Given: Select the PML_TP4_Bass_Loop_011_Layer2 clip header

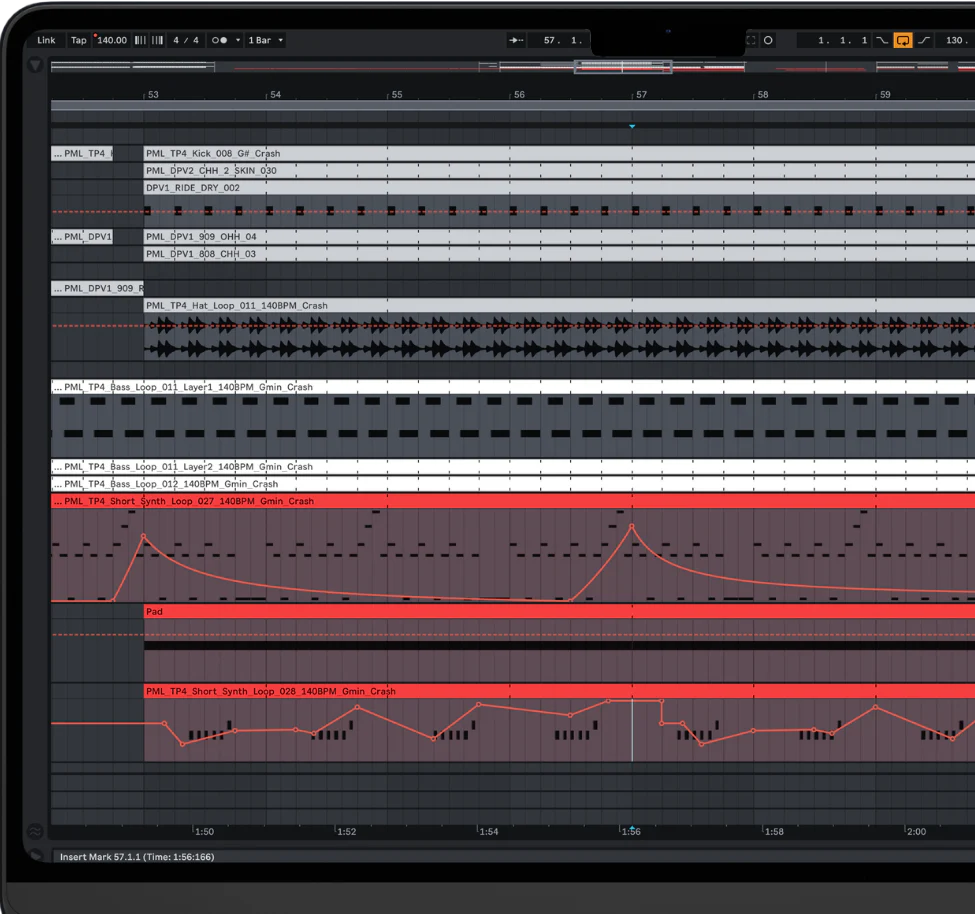Looking at the screenshot, I should (513, 466).
